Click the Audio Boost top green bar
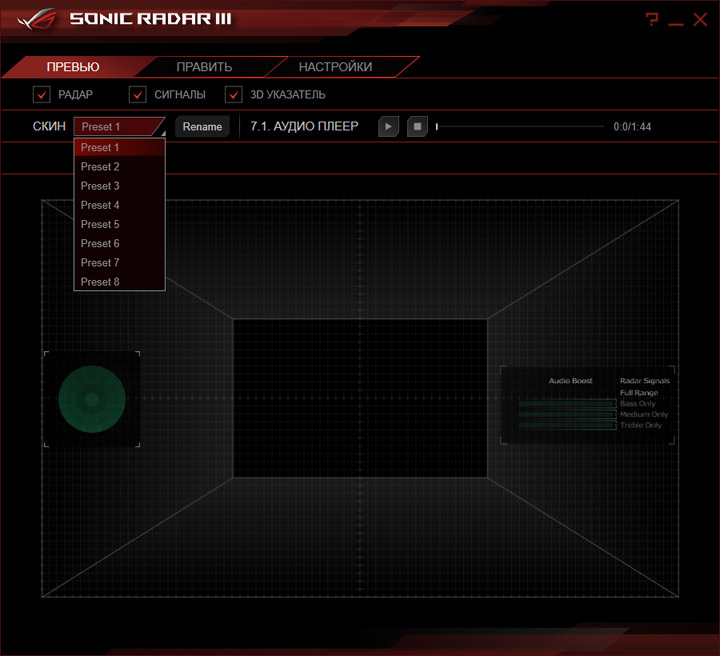Image resolution: width=720 pixels, height=656 pixels. tap(567, 404)
